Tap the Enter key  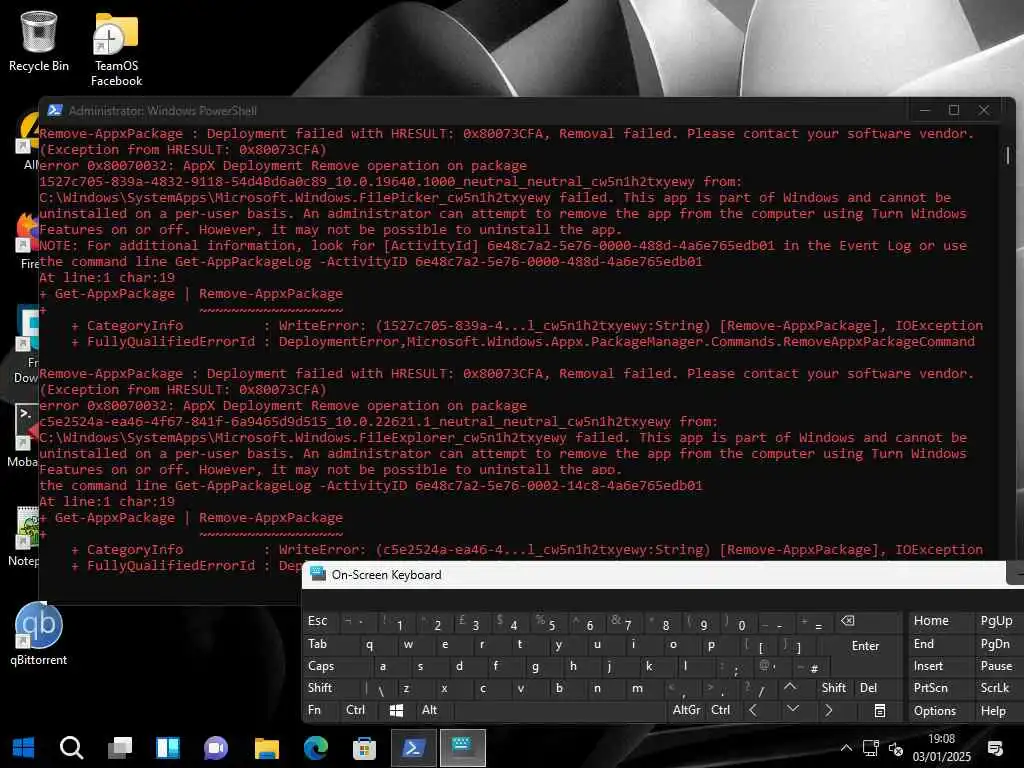click(865, 646)
